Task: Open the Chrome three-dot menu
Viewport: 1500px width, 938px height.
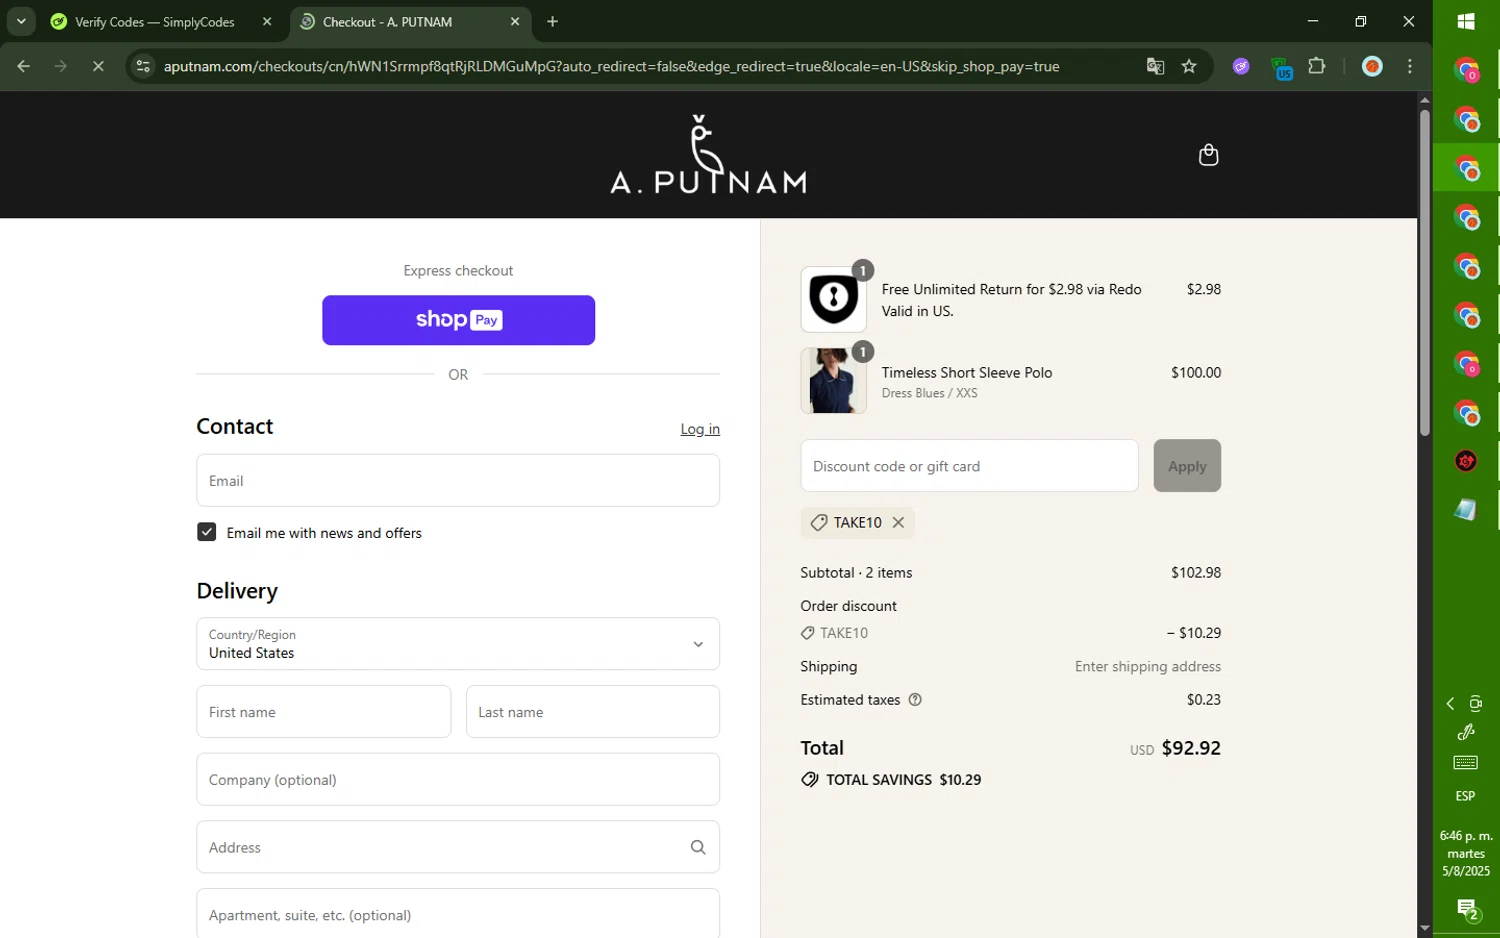Action: [x=1410, y=67]
